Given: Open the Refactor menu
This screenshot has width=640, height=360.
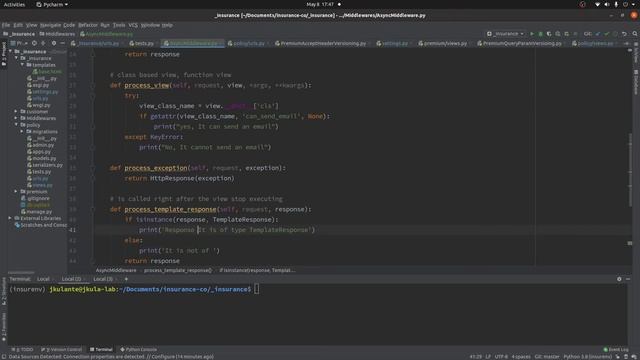Looking at the screenshot, I should point(88,25).
